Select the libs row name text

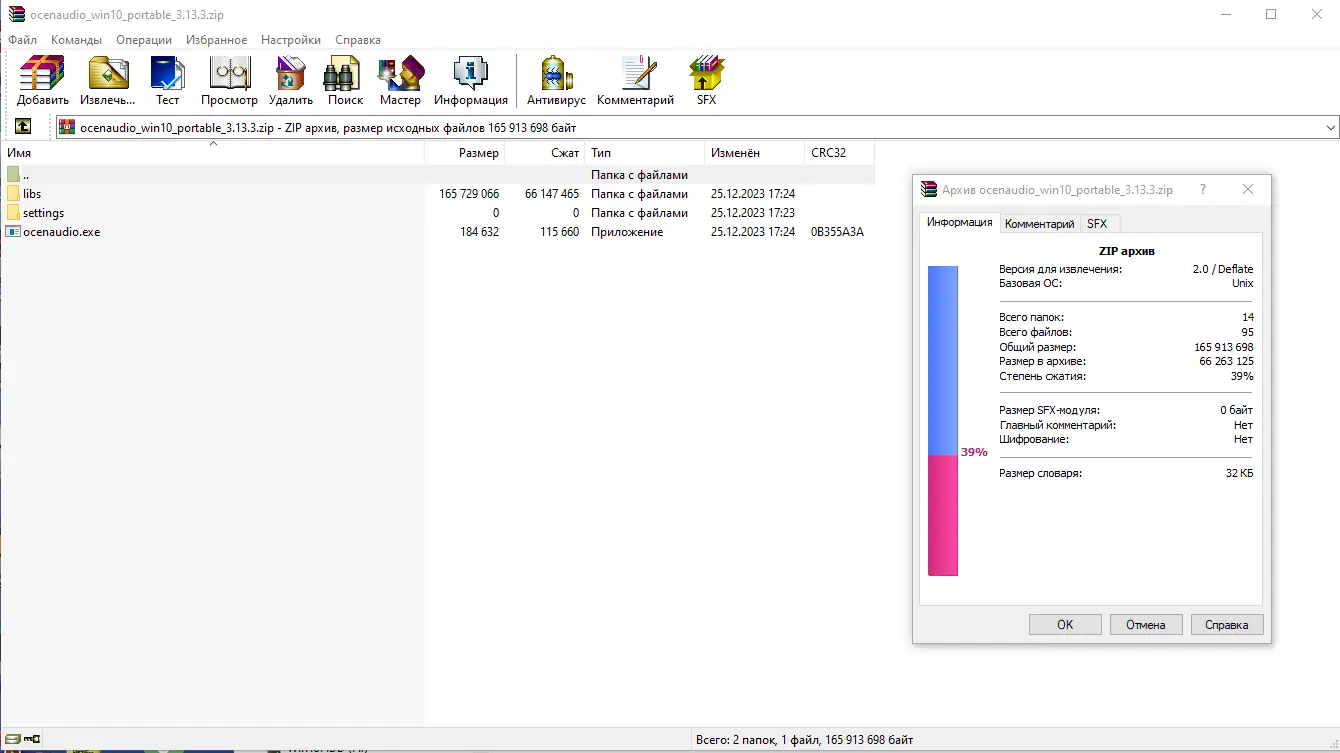coord(32,194)
